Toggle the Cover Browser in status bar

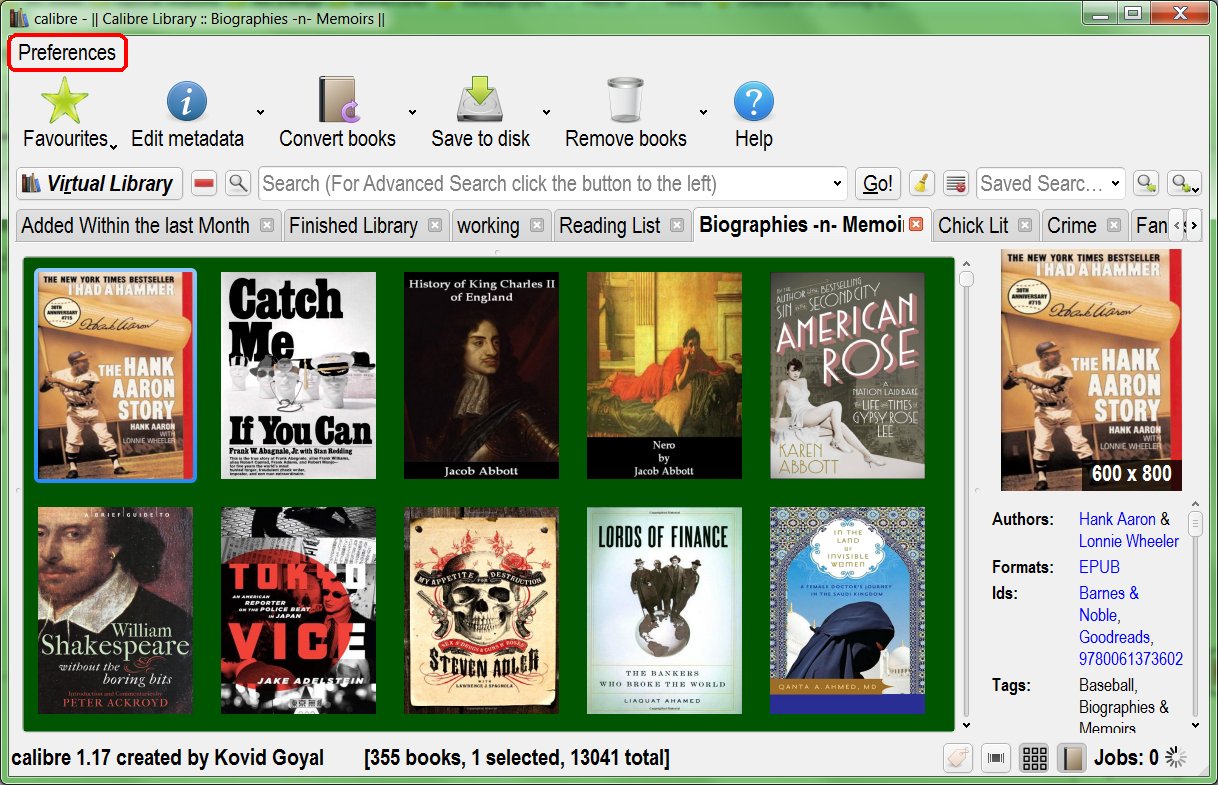996,759
